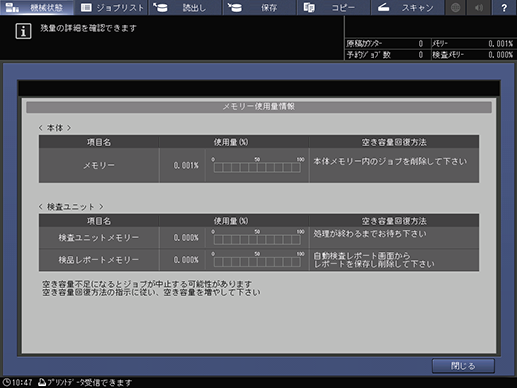Click 残量の詳細を確認できます message
This screenshot has width=517, height=388.
(x=88, y=28)
